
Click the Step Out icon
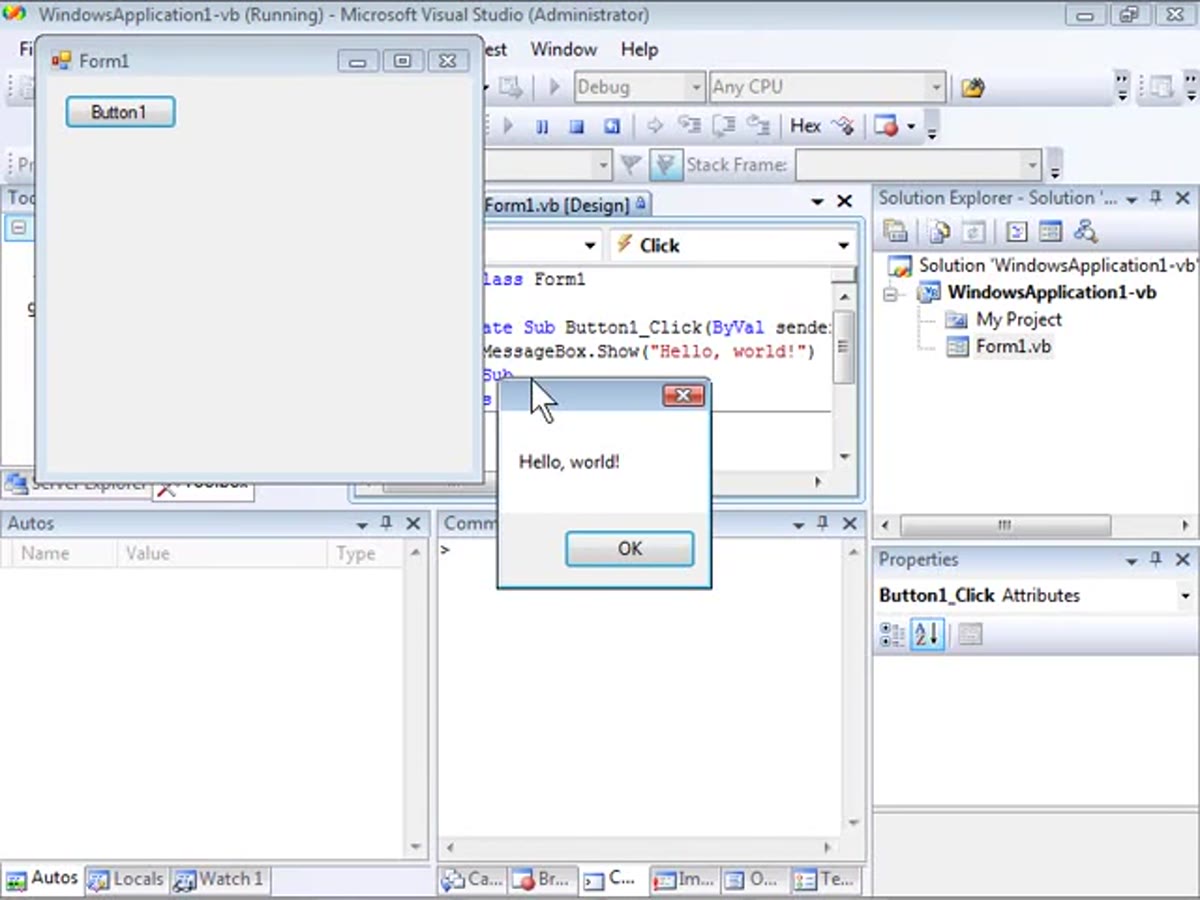click(x=759, y=126)
